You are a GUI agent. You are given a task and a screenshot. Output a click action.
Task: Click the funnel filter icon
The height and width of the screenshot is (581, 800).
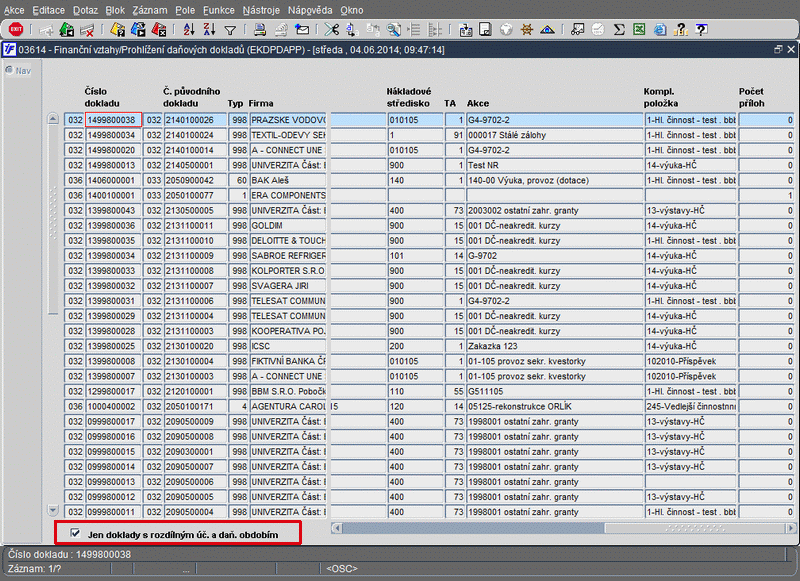[230, 30]
